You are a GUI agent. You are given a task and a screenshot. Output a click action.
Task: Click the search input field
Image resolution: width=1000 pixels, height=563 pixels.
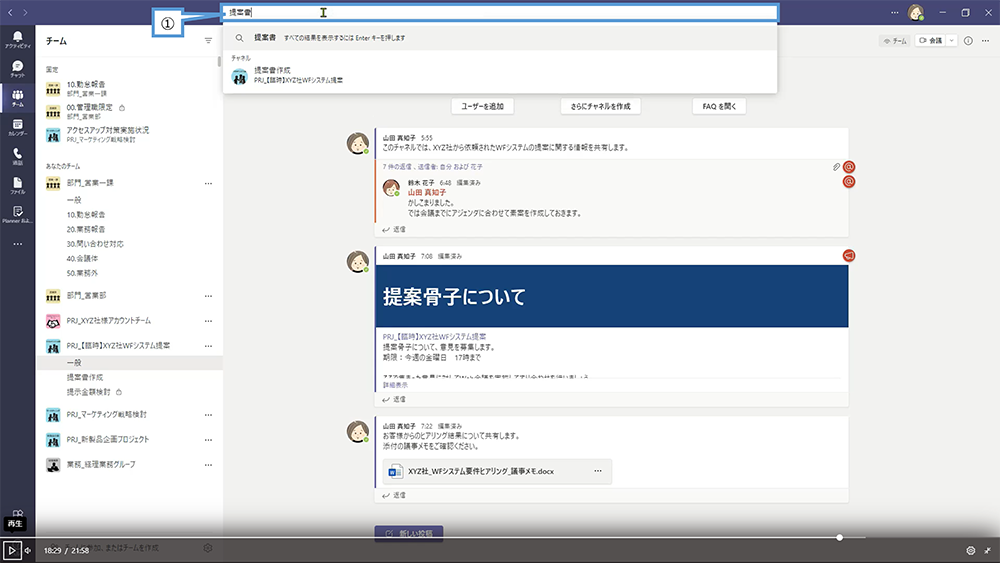click(499, 12)
